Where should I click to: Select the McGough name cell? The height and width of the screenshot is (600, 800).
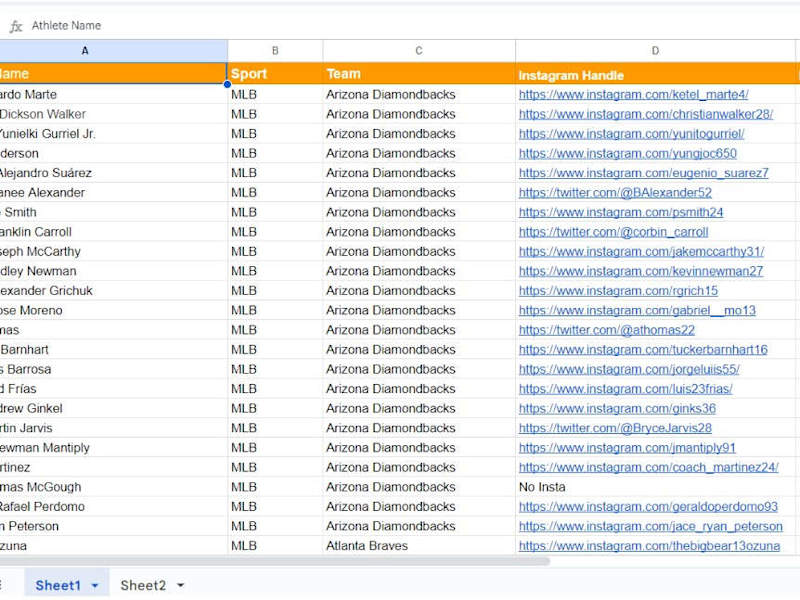113,487
